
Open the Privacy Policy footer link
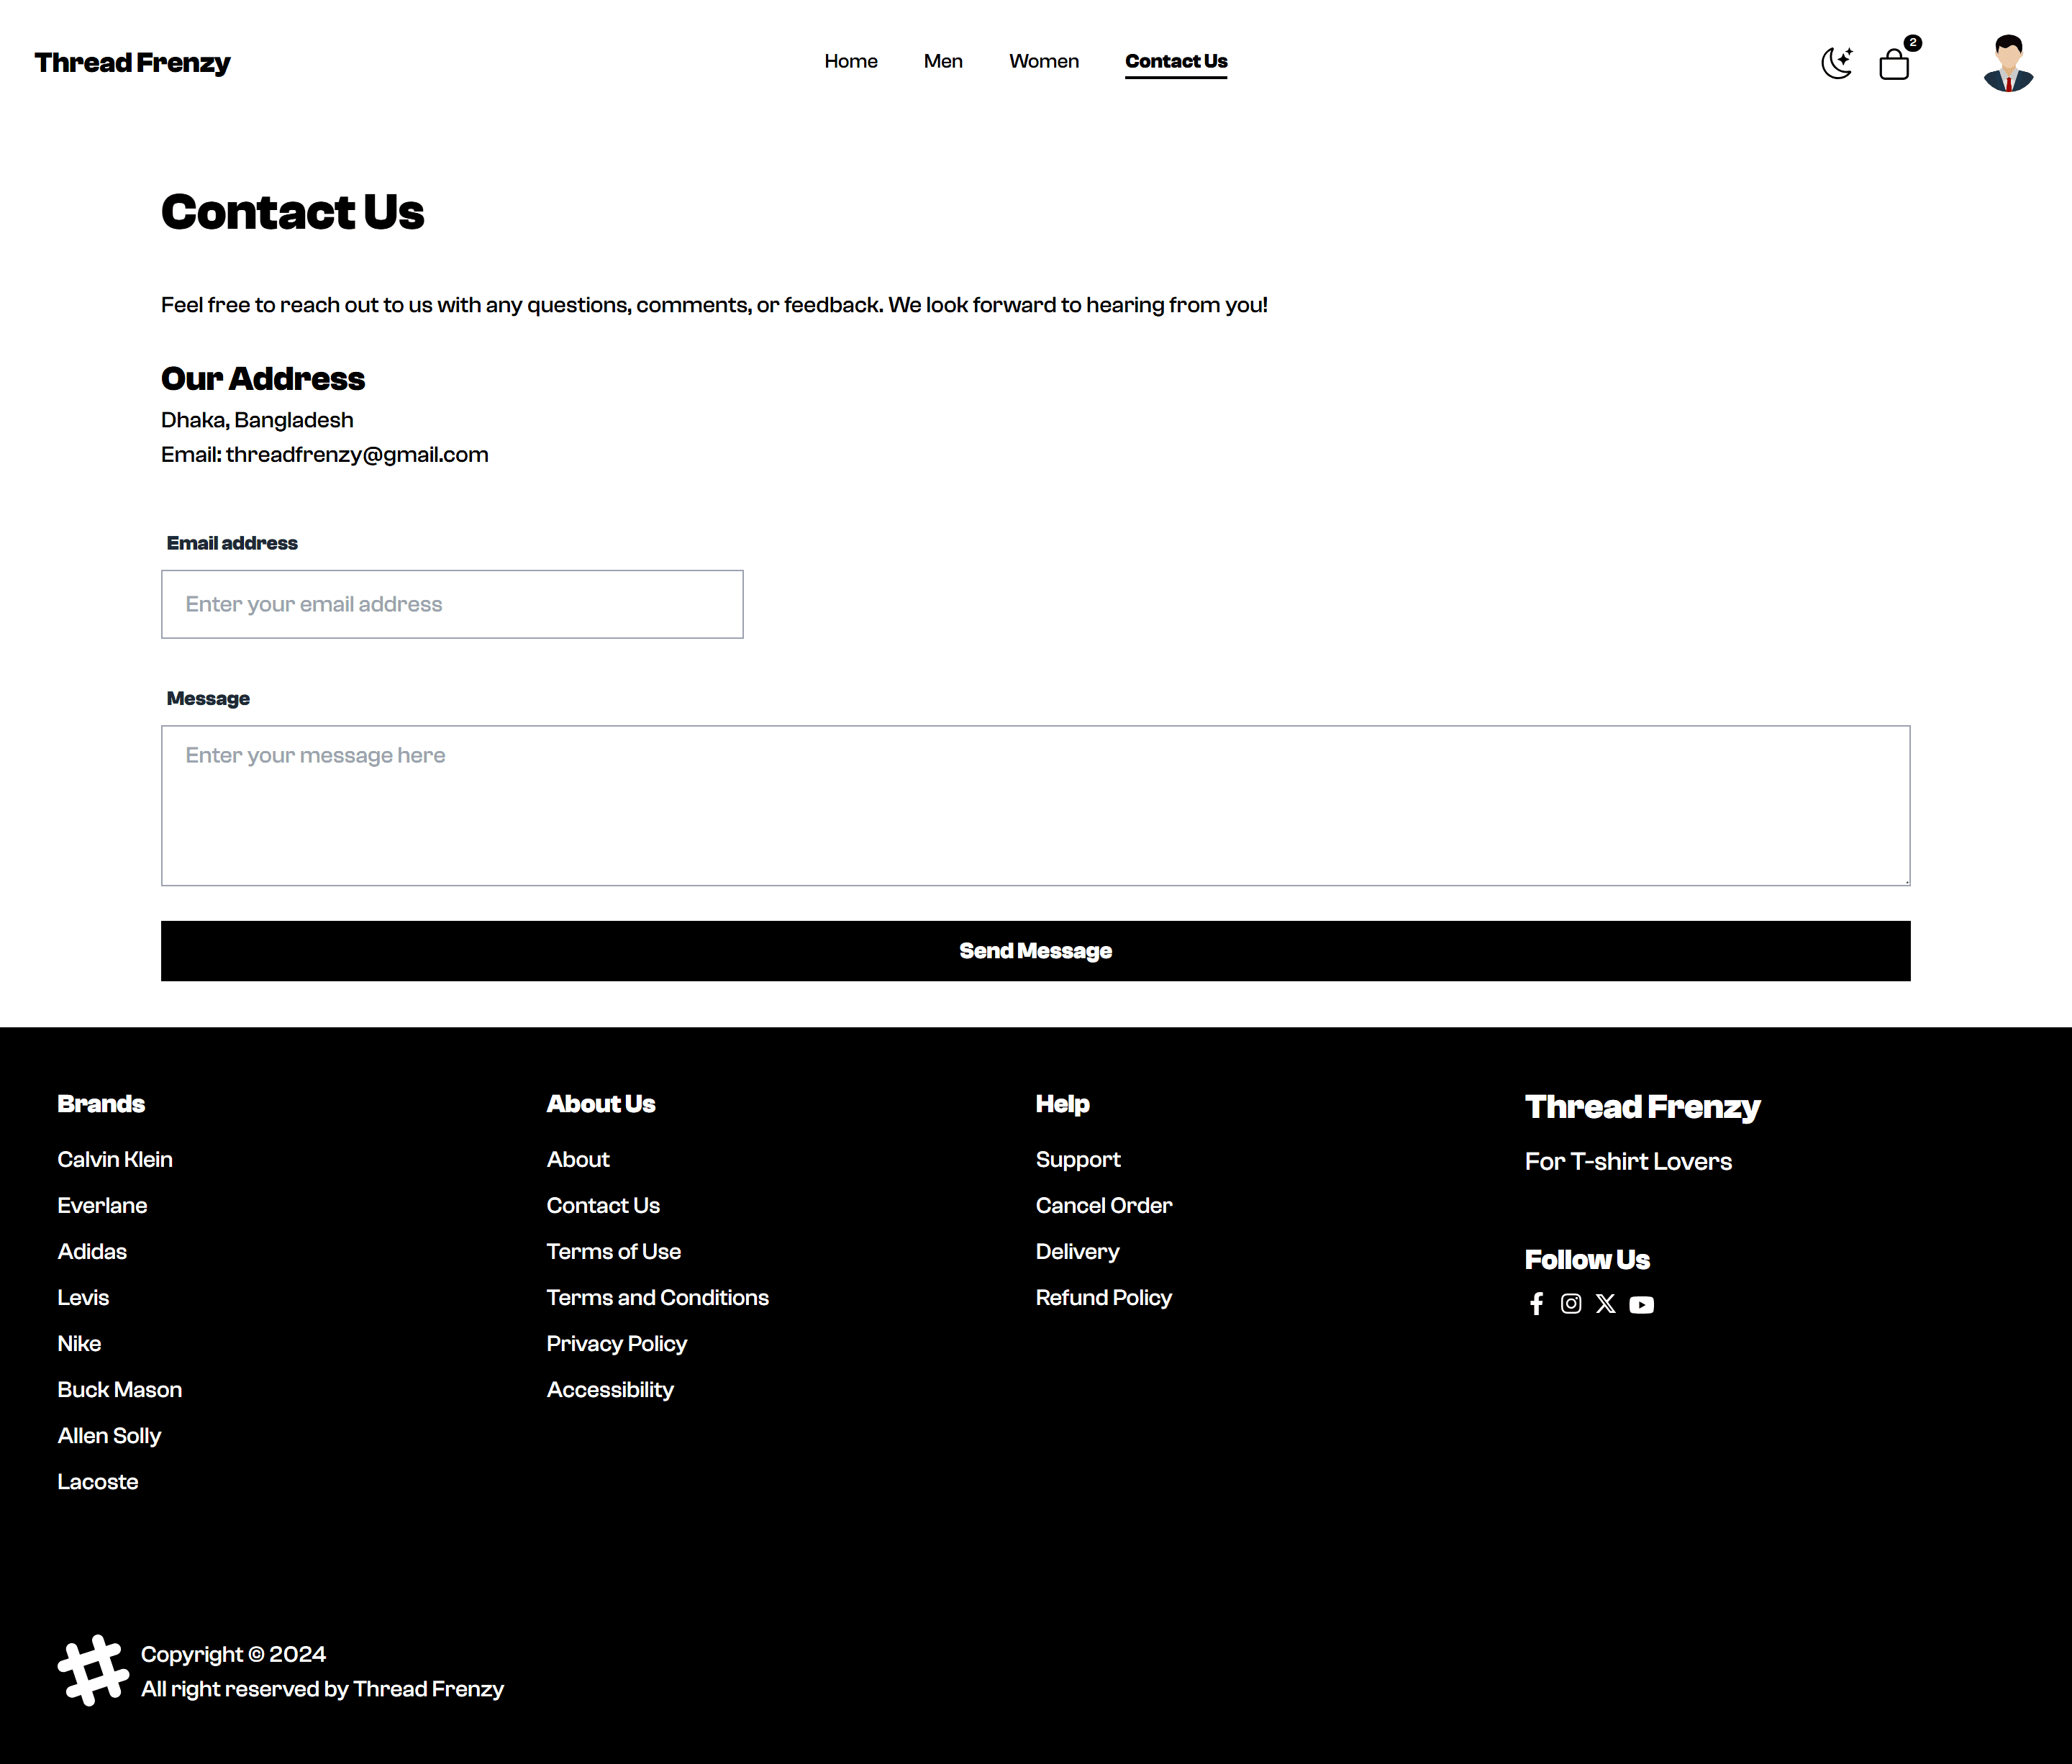(x=616, y=1344)
